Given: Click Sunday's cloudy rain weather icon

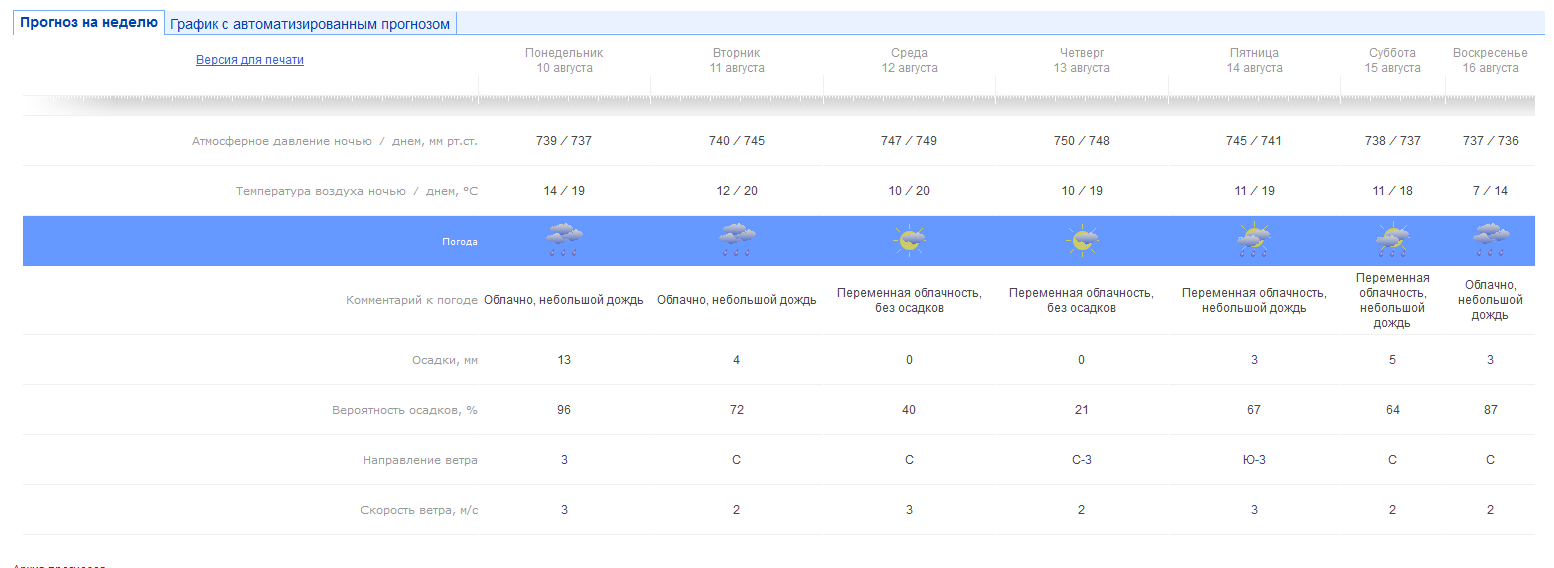Looking at the screenshot, I should [x=1490, y=241].
